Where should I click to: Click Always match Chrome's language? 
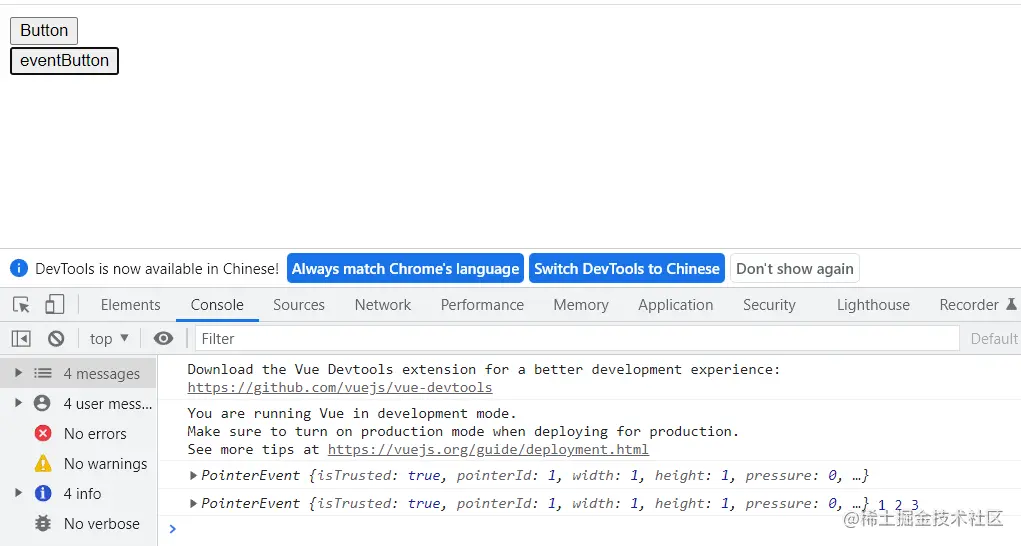(x=405, y=268)
